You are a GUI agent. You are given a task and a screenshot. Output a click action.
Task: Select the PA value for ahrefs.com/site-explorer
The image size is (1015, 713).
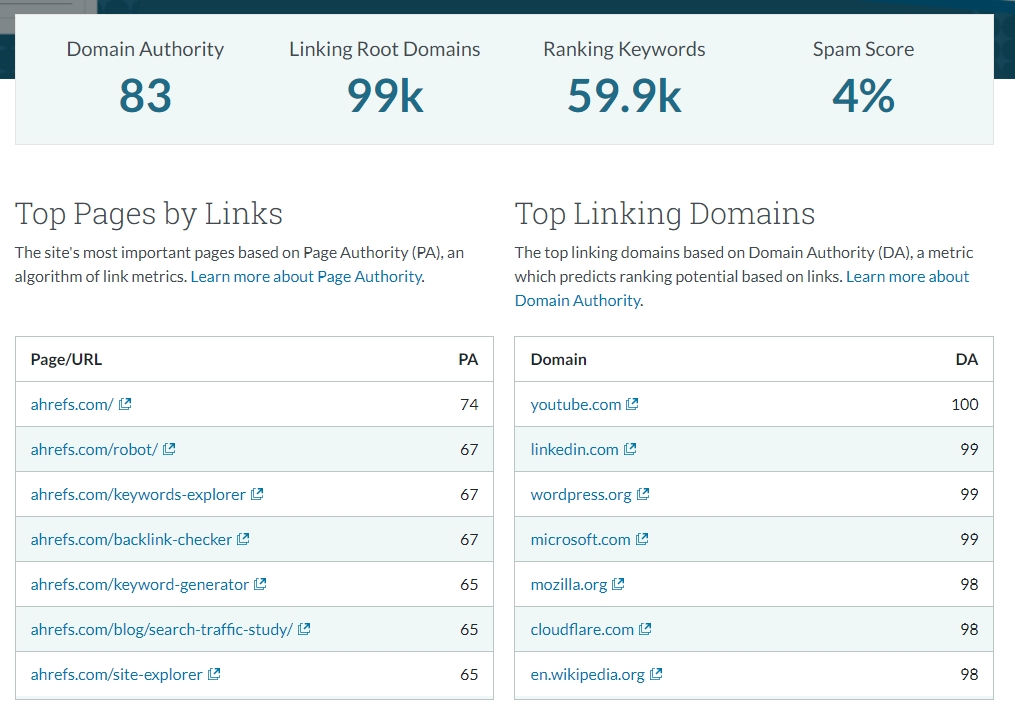pyautogui.click(x=469, y=675)
